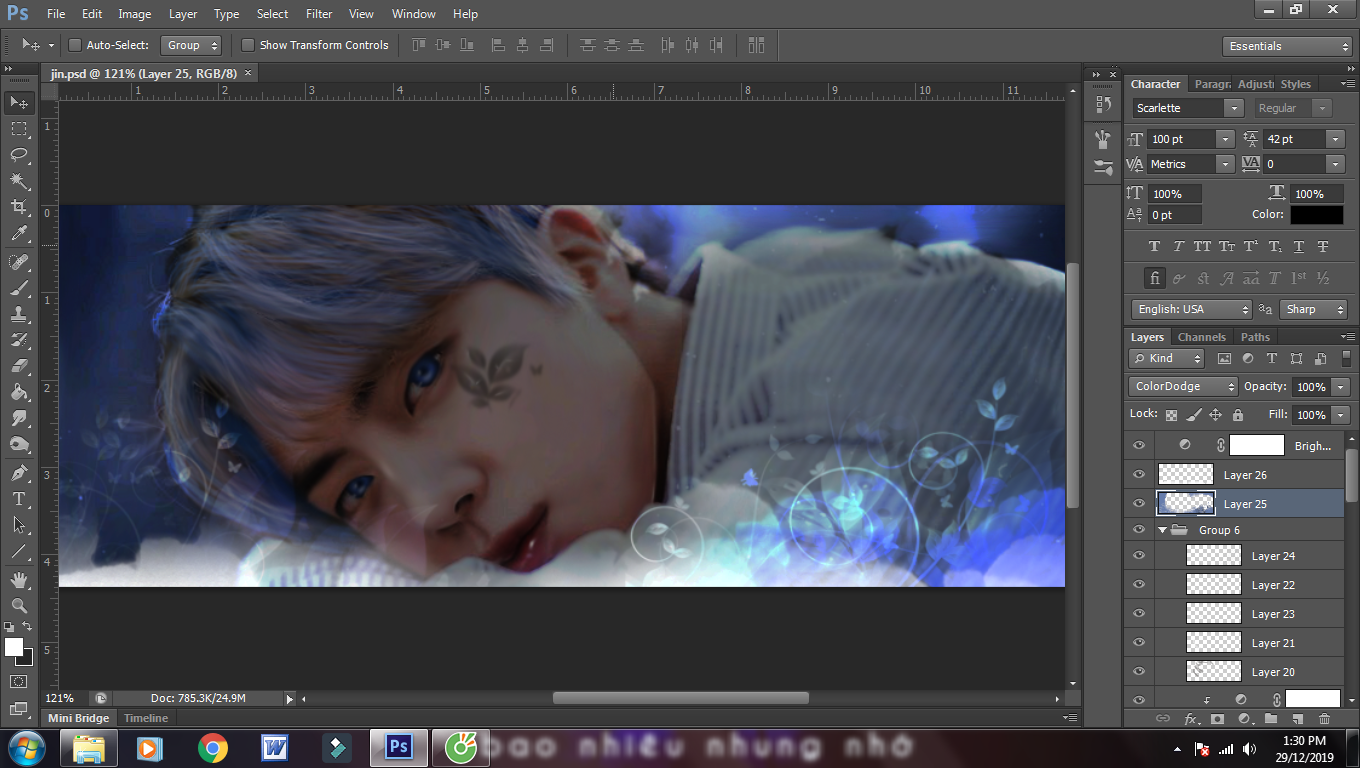Image resolution: width=1360 pixels, height=768 pixels.
Task: Open the Layer menu
Action: tap(183, 14)
